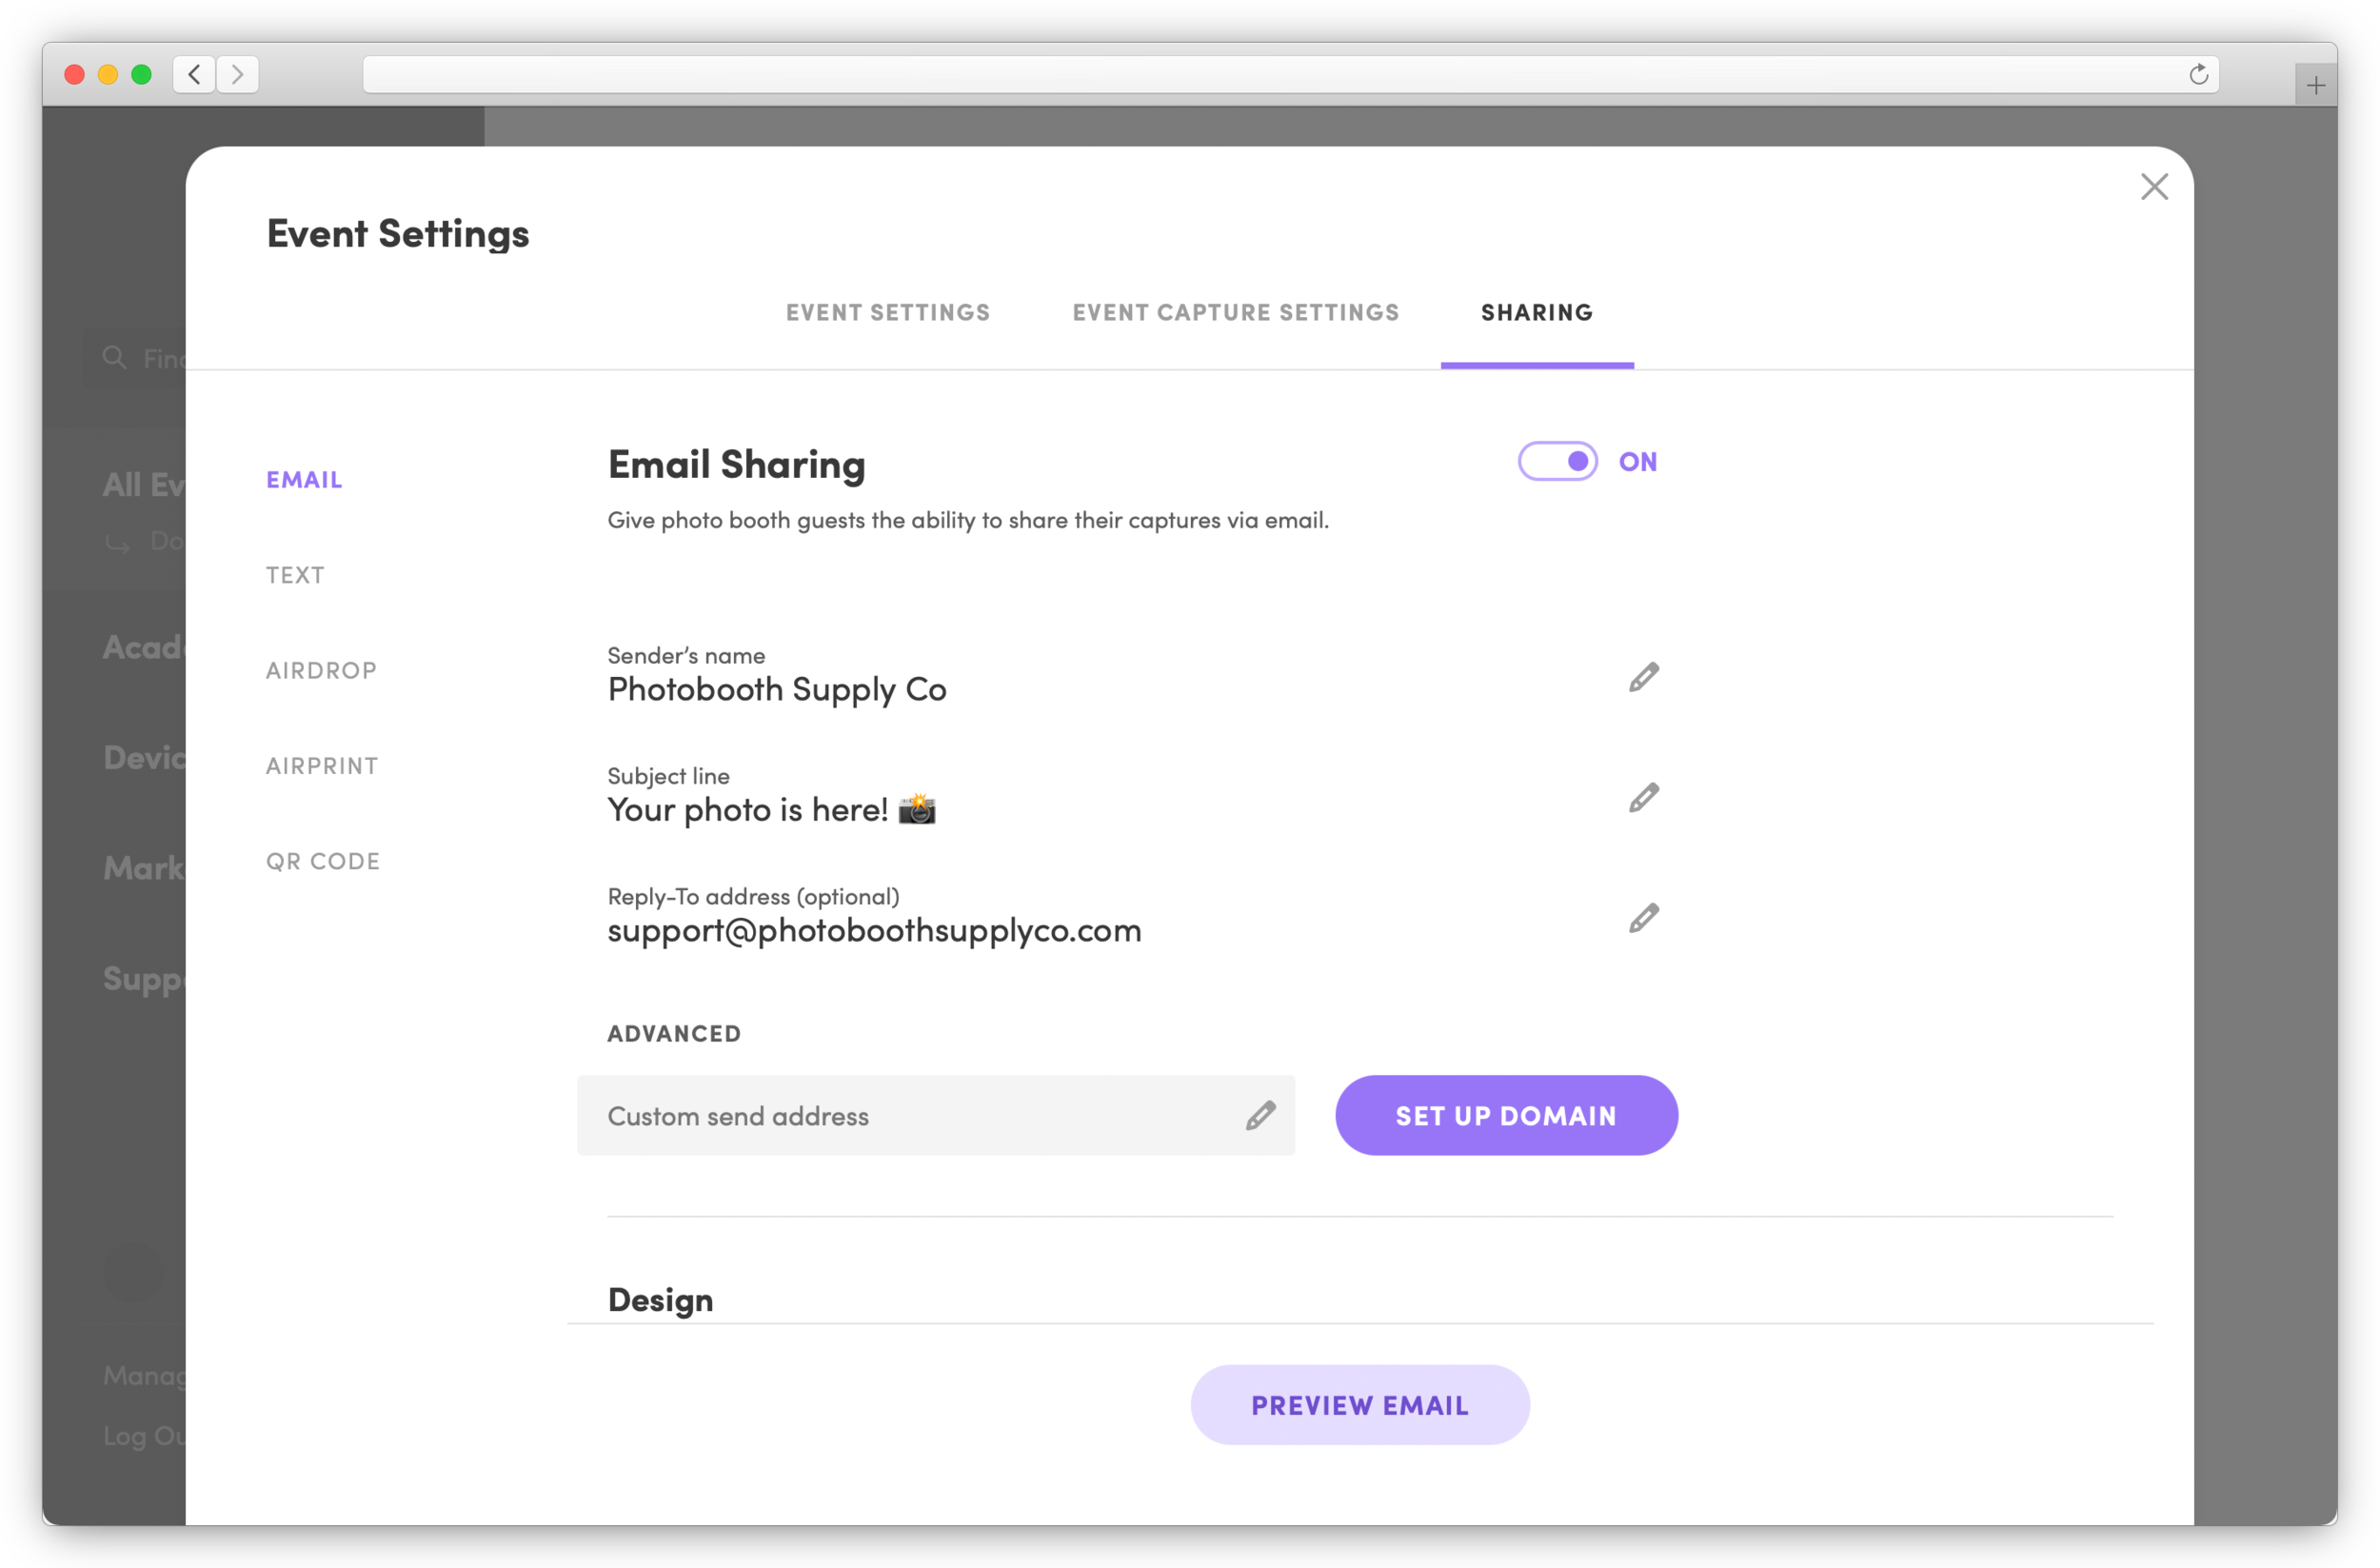The image size is (2380, 1568).
Task: Open the Event Capture Settings tab
Action: click(1235, 313)
